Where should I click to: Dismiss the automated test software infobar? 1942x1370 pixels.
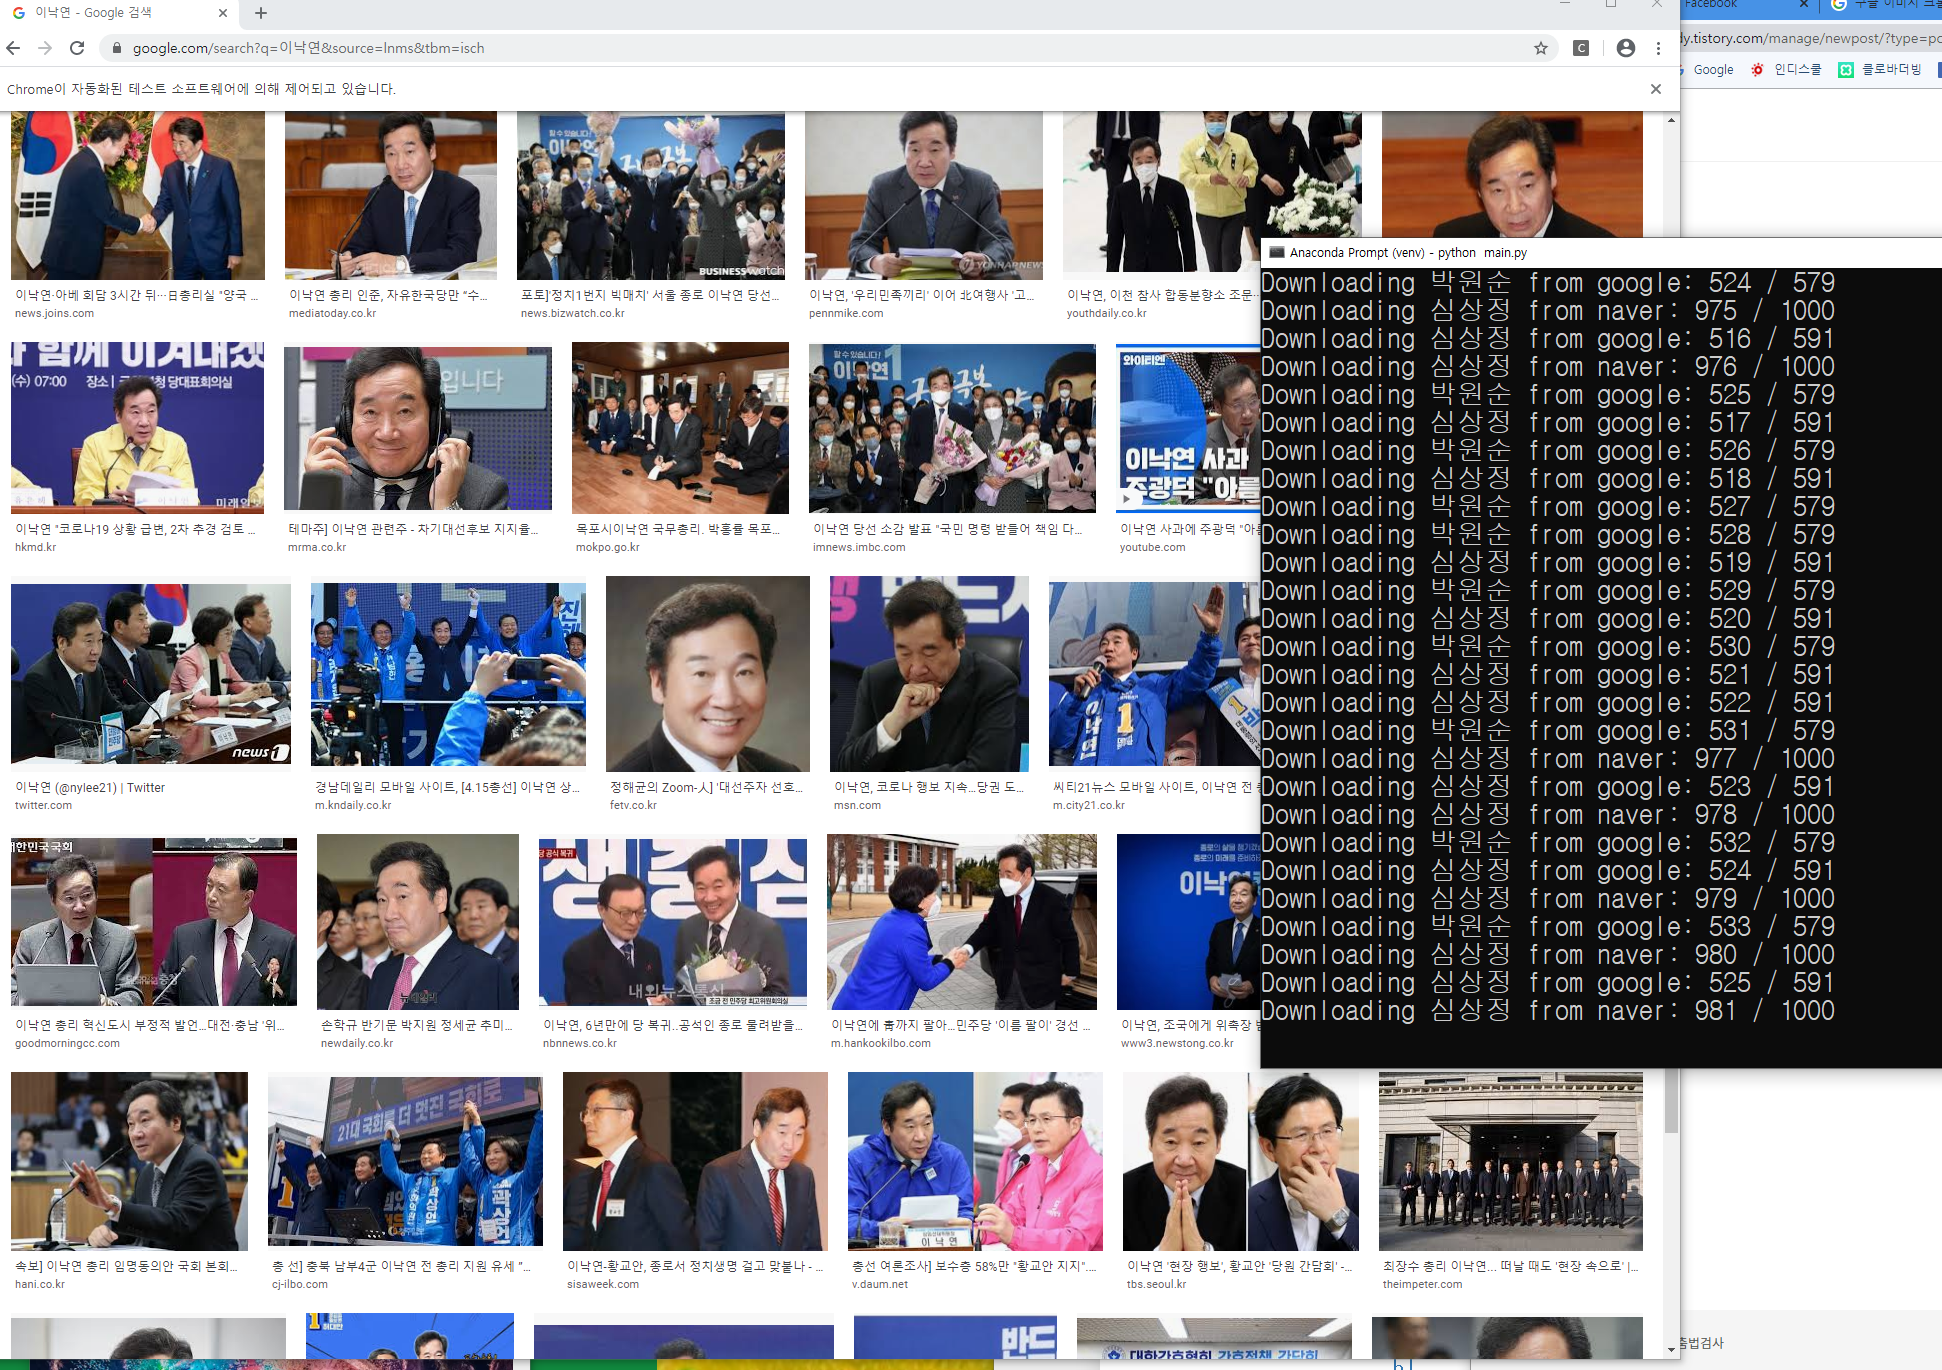point(1656,89)
